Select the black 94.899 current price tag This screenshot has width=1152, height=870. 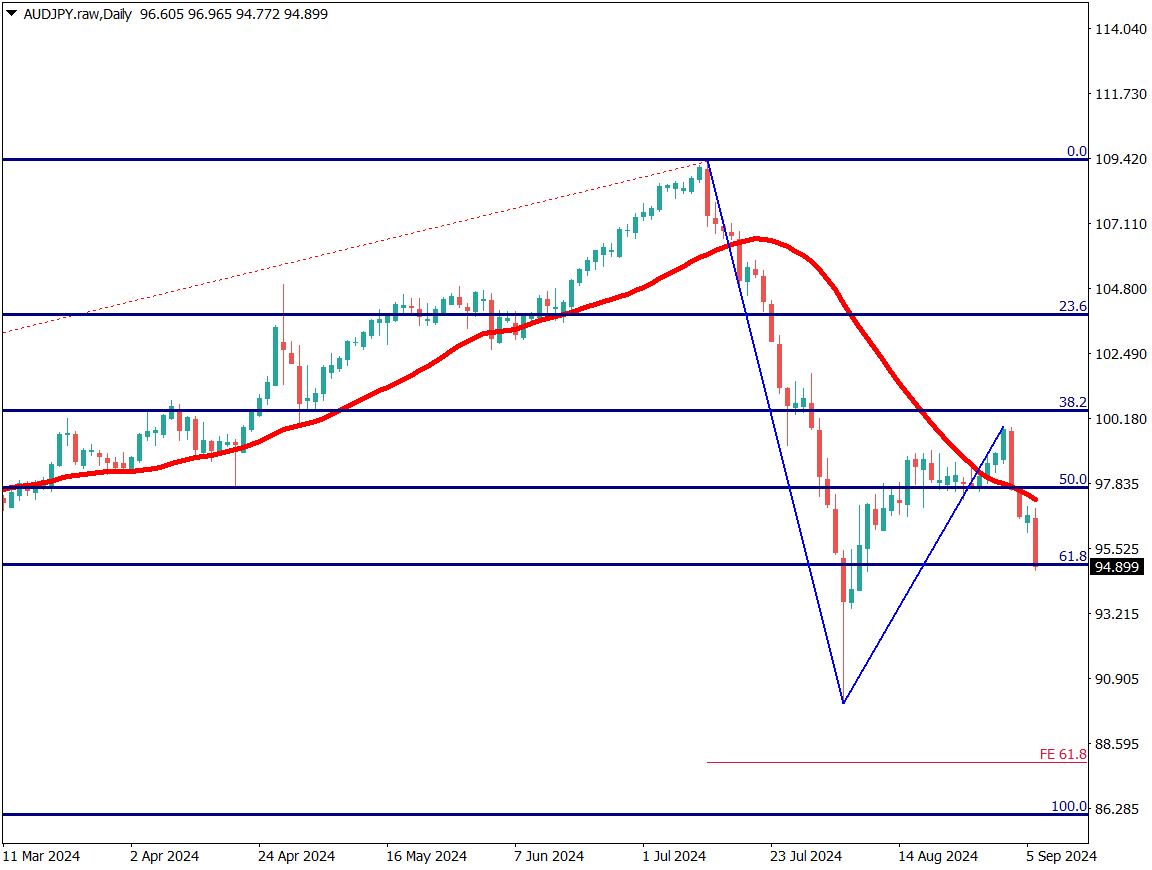click(1117, 567)
